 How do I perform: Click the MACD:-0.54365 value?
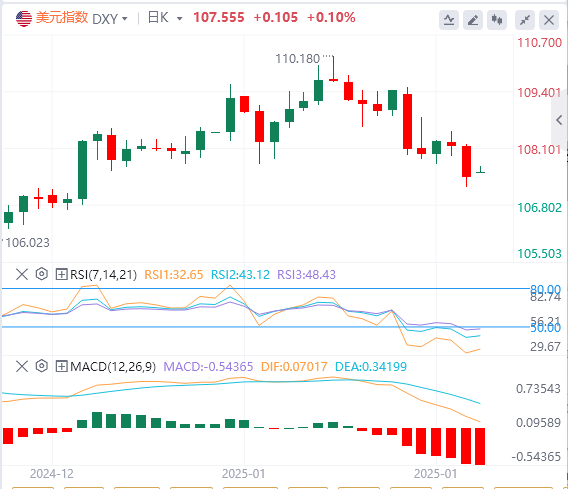coord(208,367)
